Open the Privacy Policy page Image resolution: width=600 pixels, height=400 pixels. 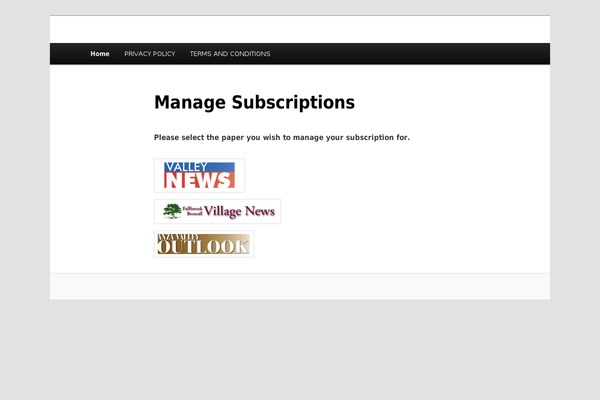150,54
